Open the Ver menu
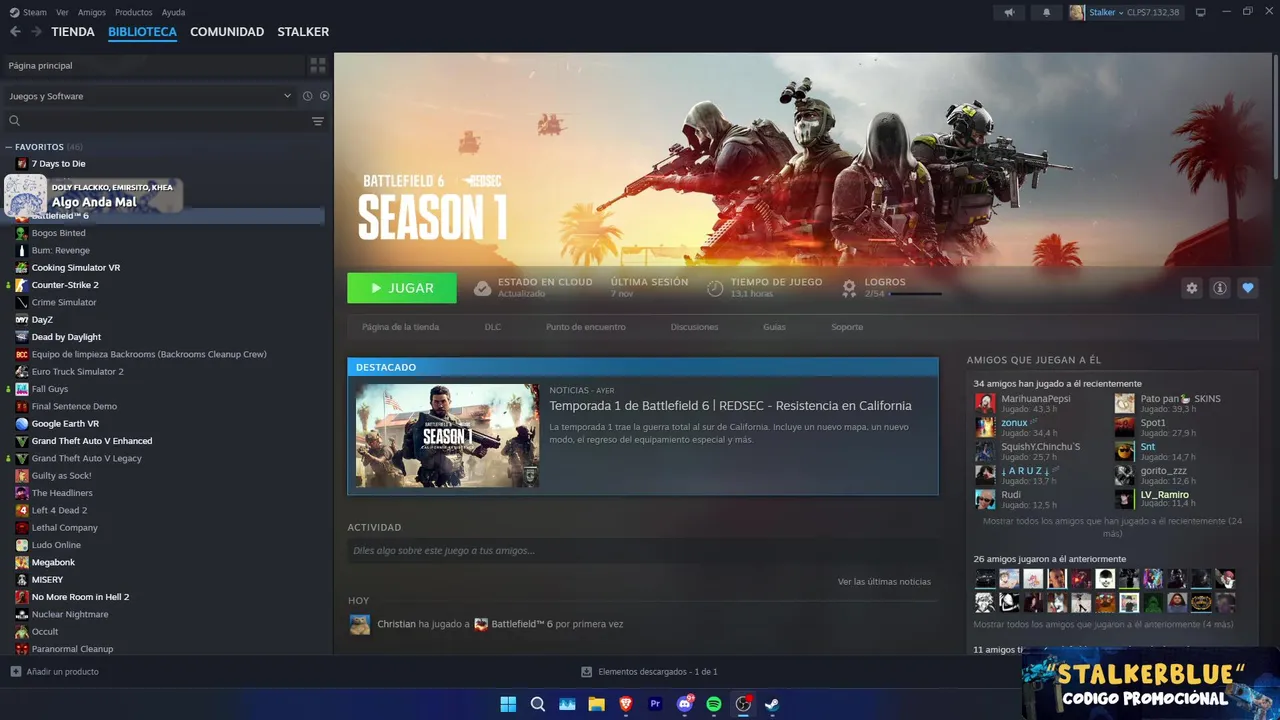 click(x=62, y=12)
